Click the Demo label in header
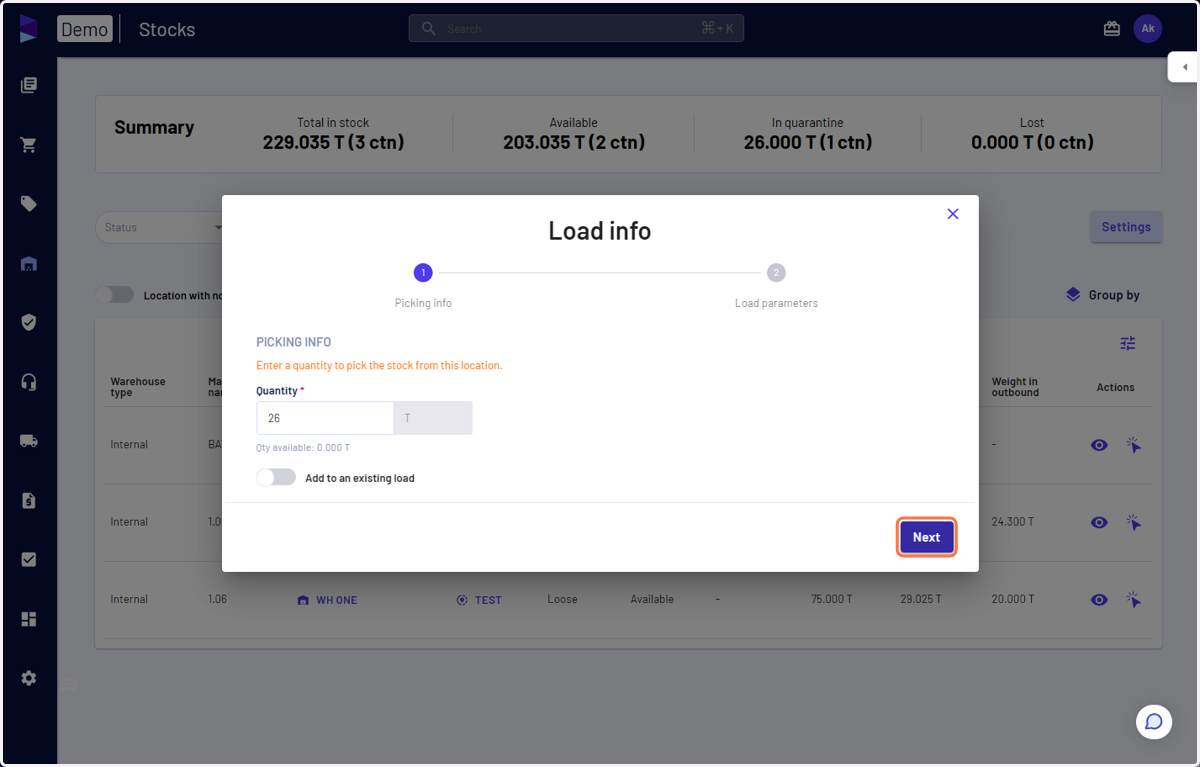This screenshot has height=767, width=1200. click(84, 29)
